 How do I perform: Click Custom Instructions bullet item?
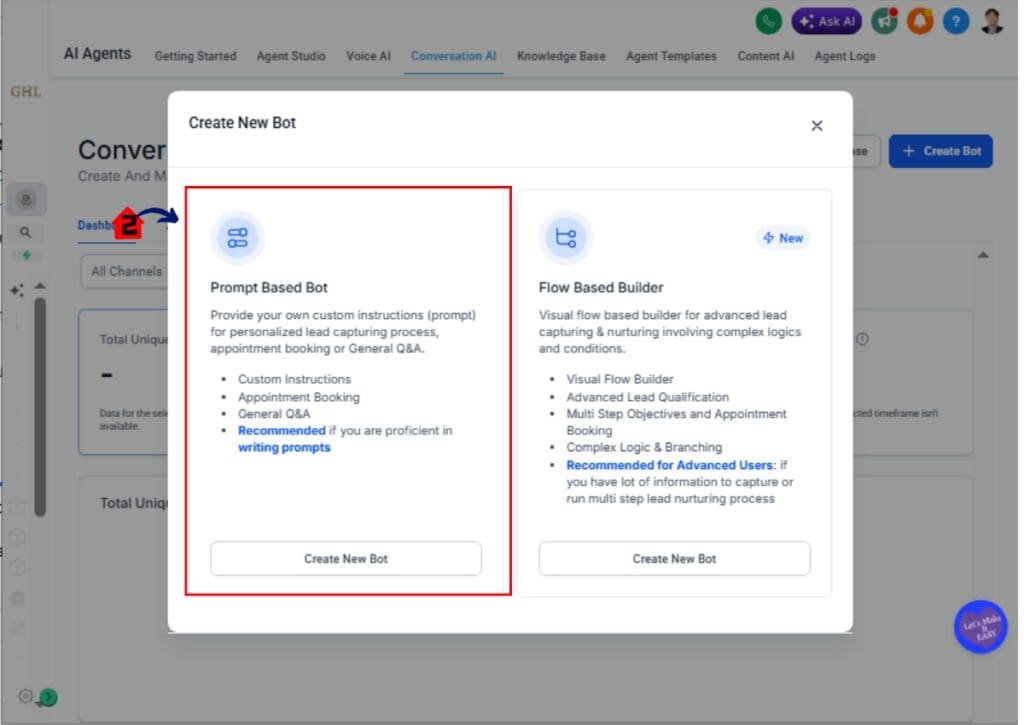[294, 379]
